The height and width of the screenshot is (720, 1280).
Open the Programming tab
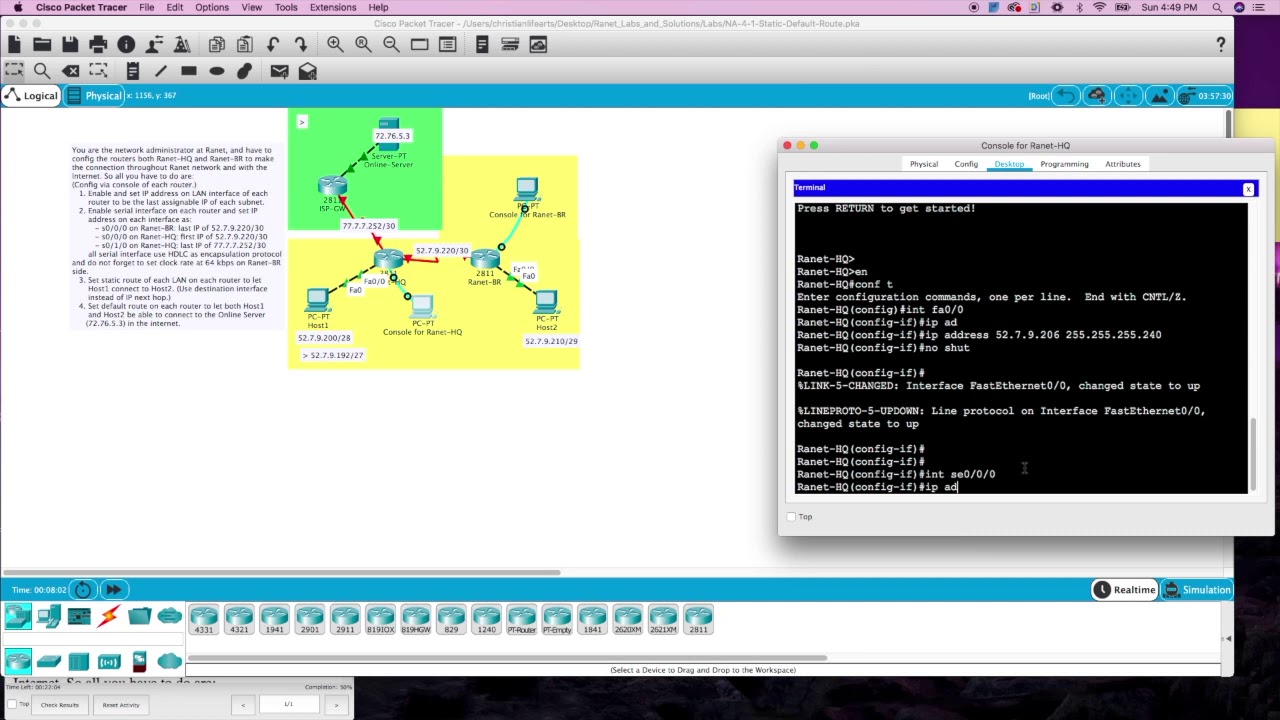[1064, 164]
